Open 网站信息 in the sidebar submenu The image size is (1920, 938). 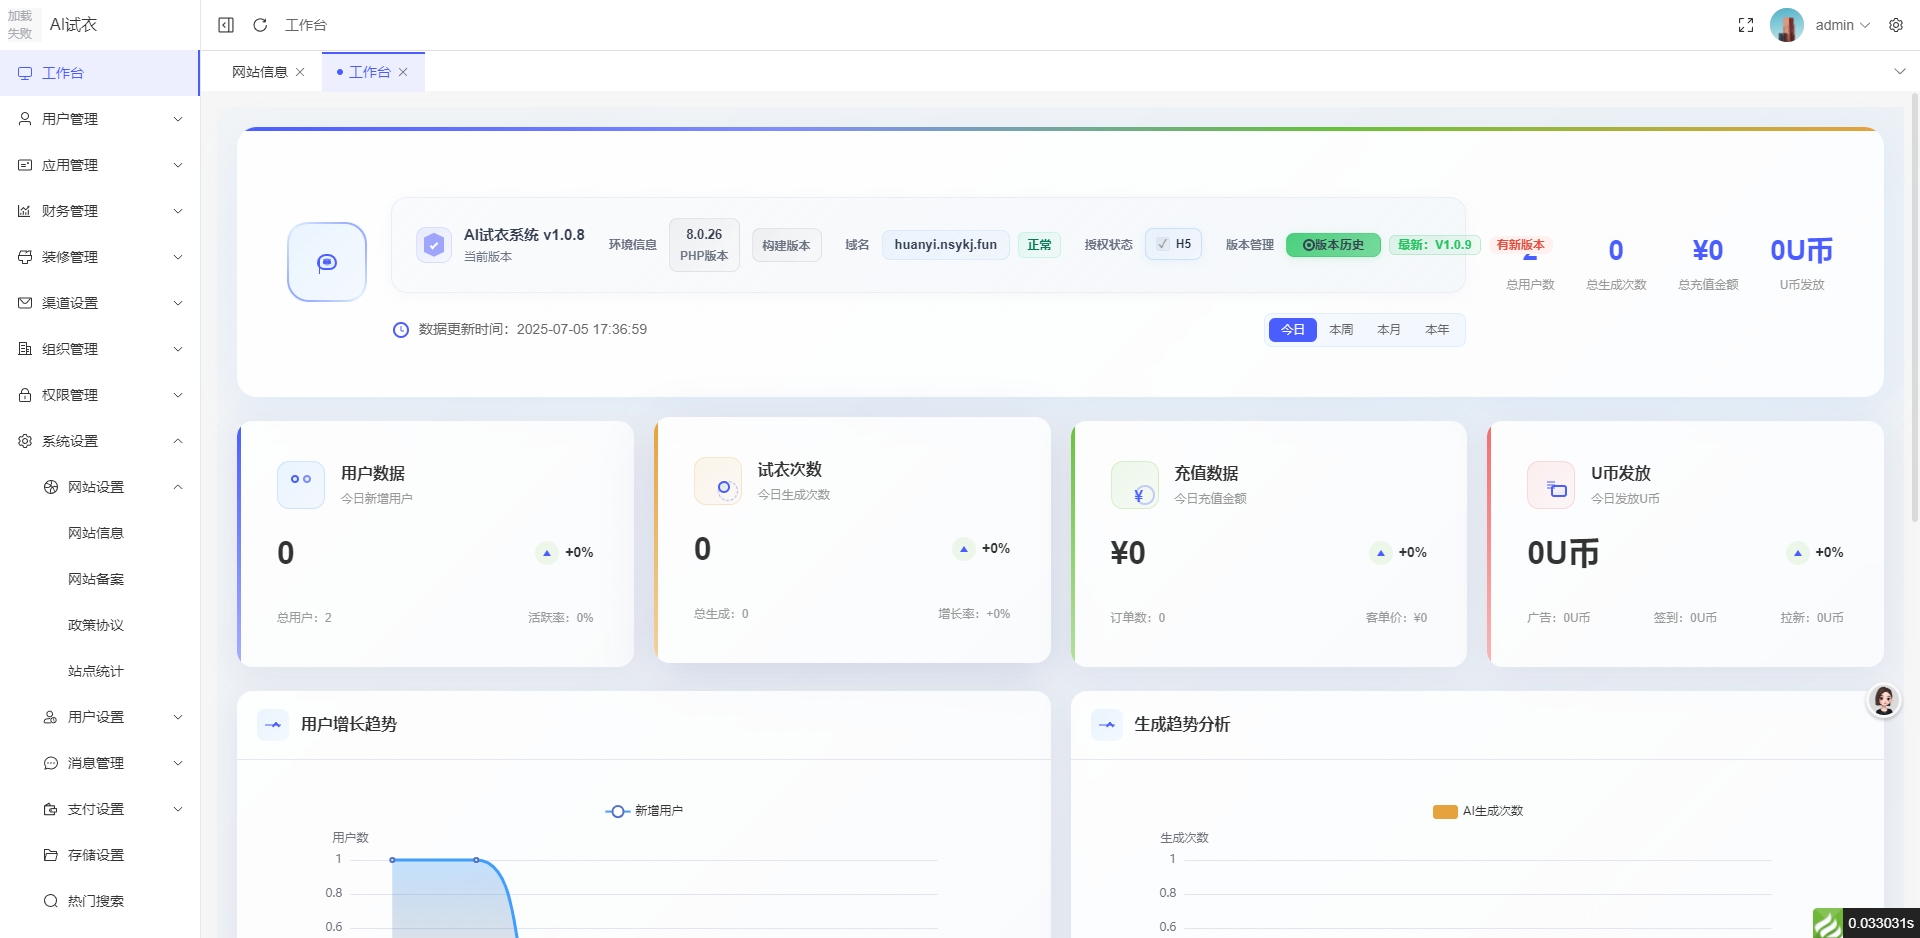[96, 533]
